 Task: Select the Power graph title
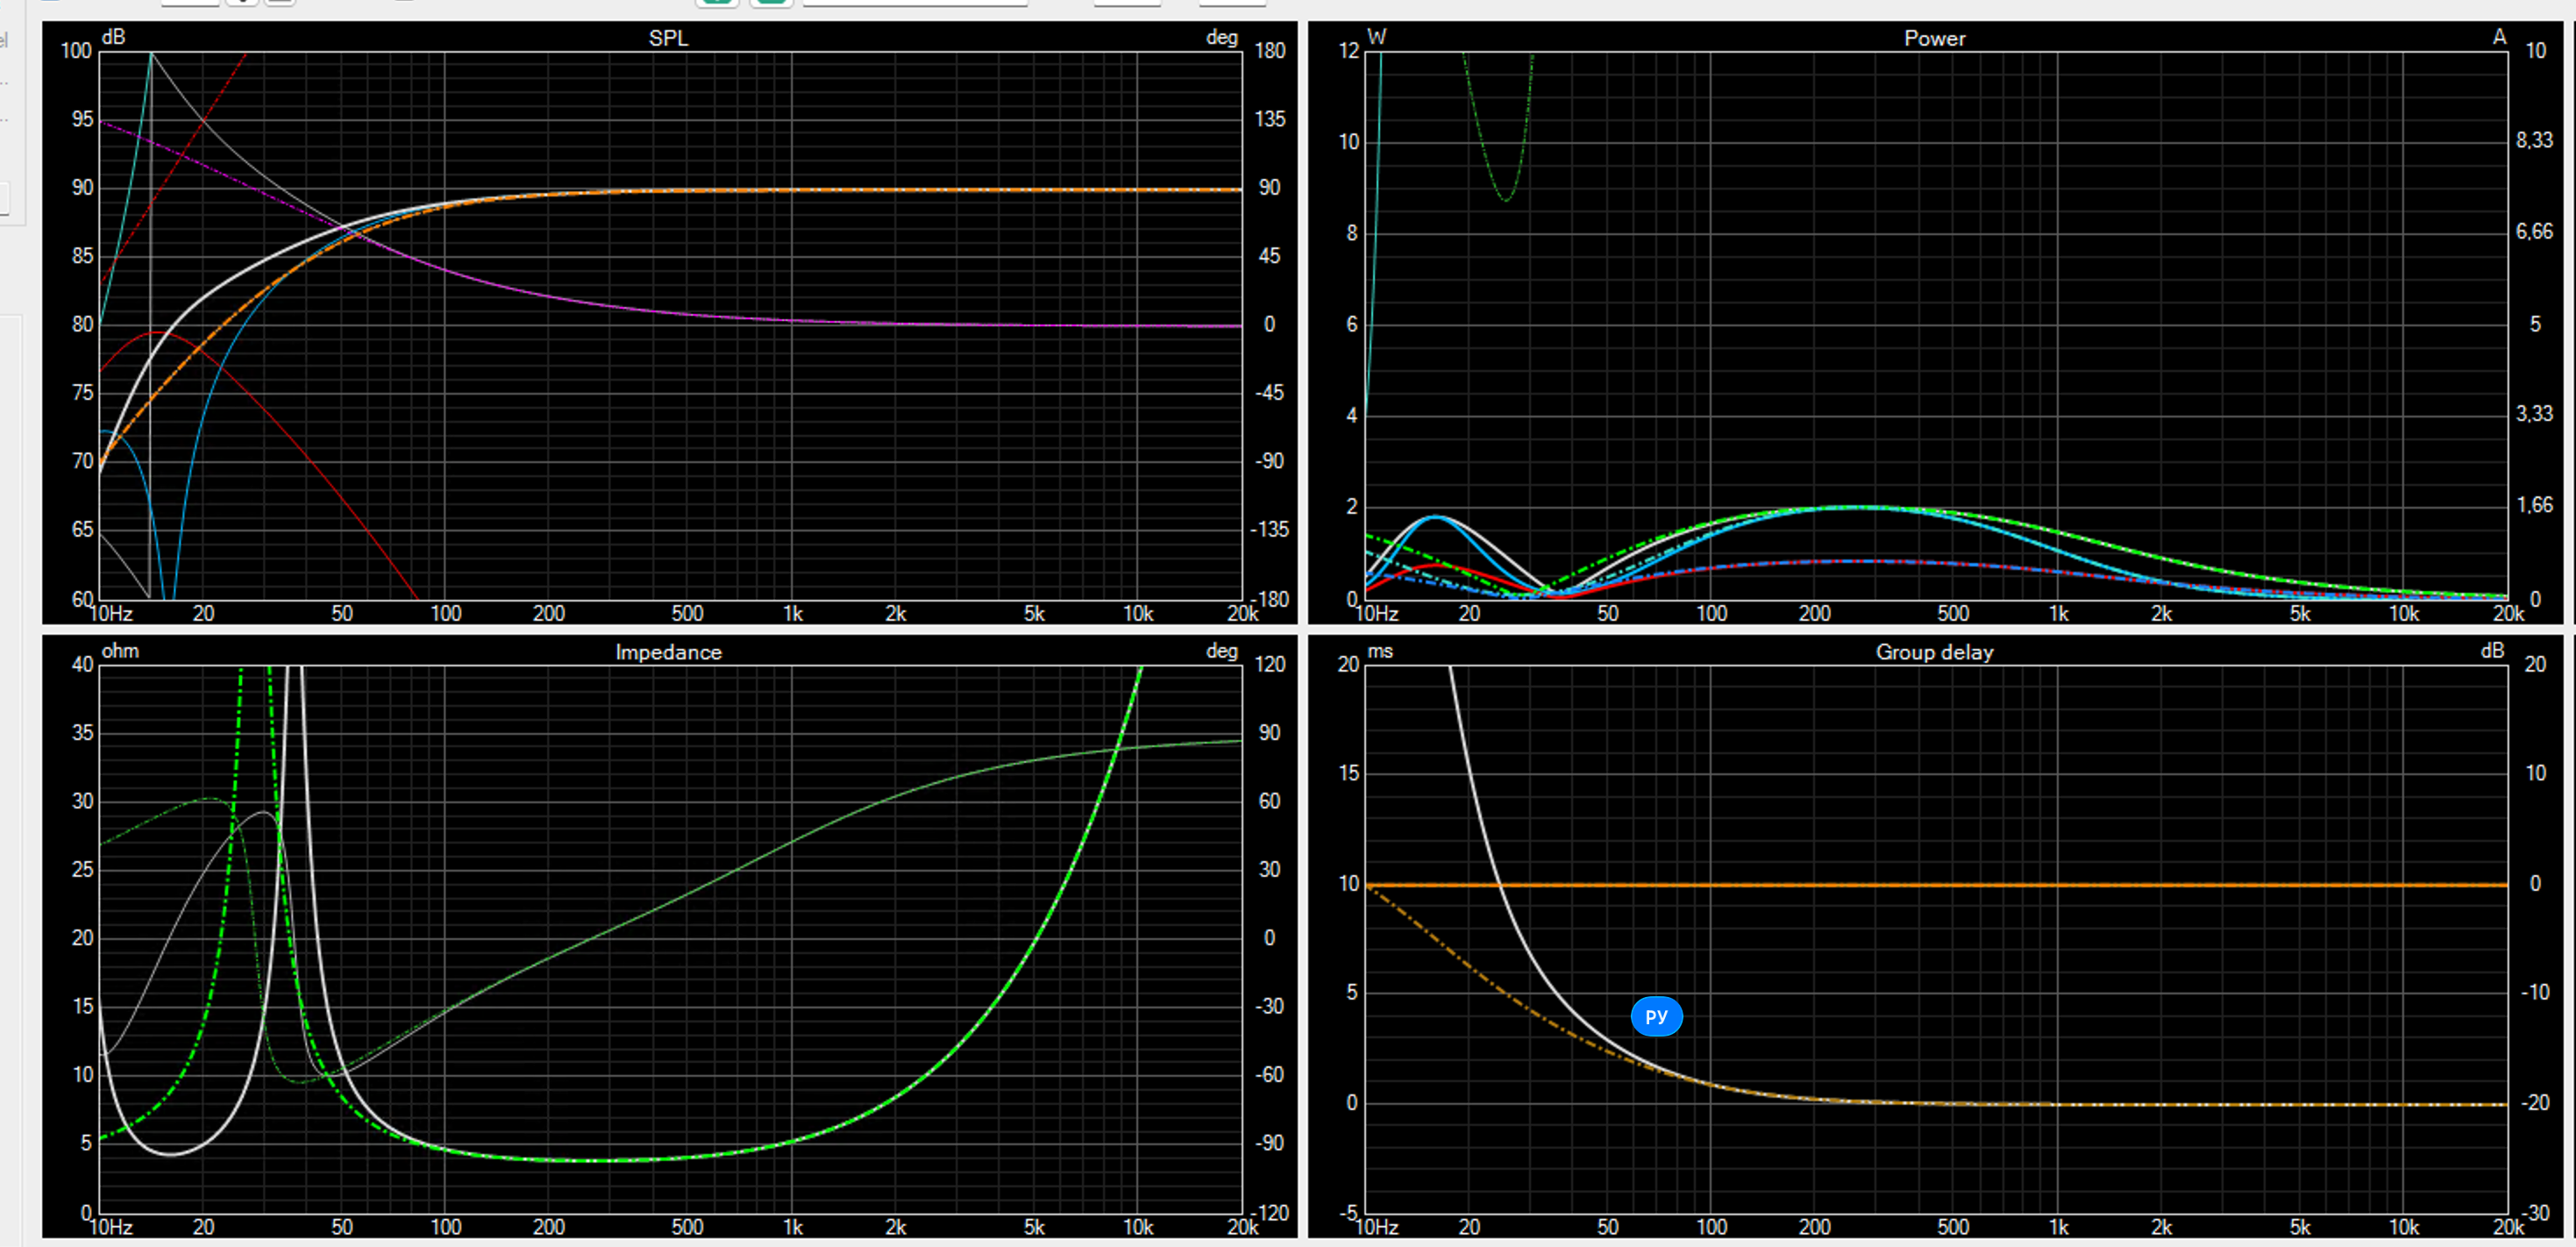click(1934, 38)
